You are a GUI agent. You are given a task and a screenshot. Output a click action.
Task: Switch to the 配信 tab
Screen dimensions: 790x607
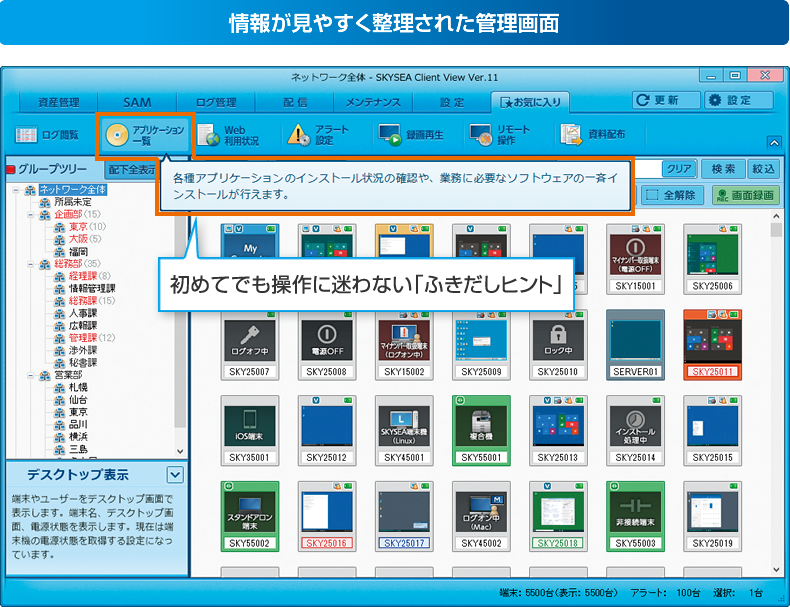click(295, 103)
